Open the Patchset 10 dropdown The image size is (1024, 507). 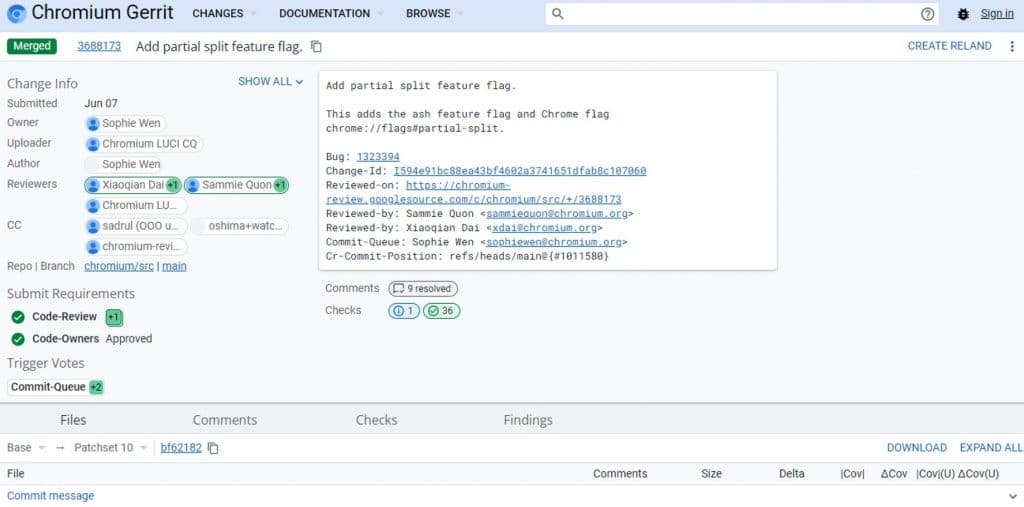(110, 448)
